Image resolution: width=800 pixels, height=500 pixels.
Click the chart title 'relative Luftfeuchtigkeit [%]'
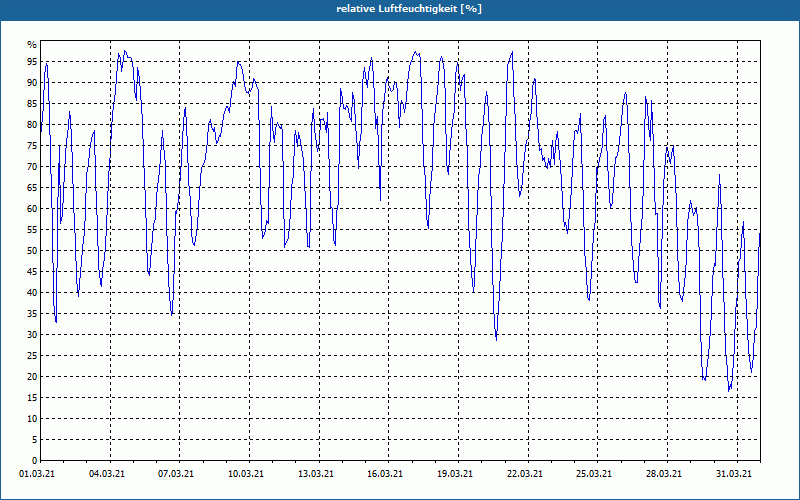click(409, 9)
